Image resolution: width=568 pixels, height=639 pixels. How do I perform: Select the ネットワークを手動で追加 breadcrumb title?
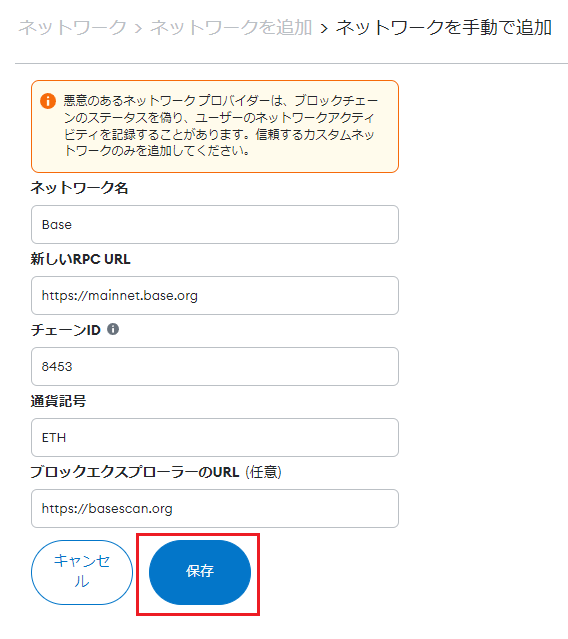(x=444, y=28)
